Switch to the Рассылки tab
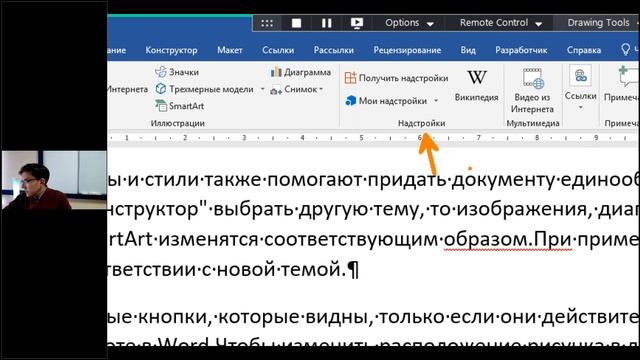 [x=333, y=50]
